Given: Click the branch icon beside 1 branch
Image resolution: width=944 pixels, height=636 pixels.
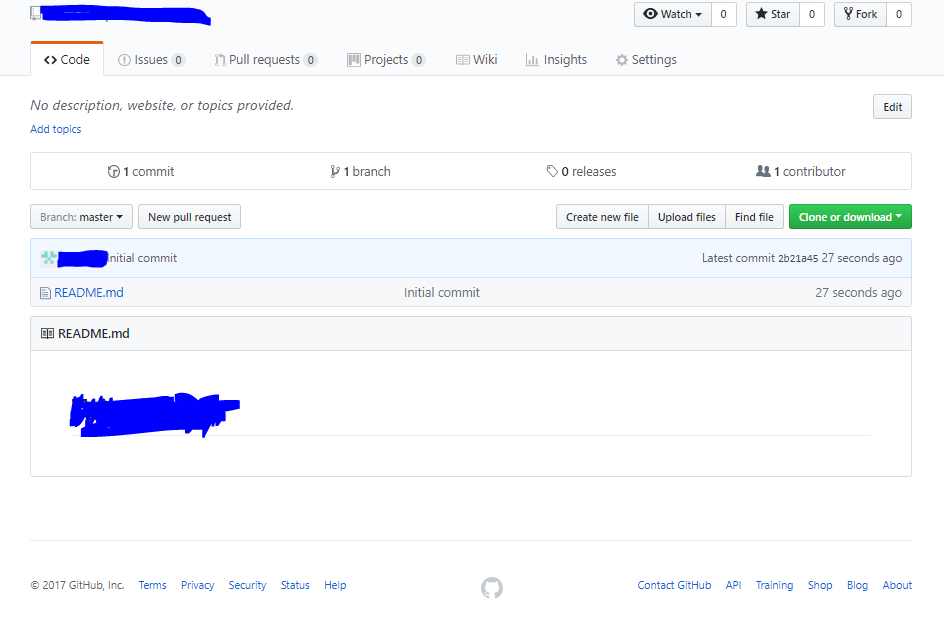Looking at the screenshot, I should click(335, 172).
